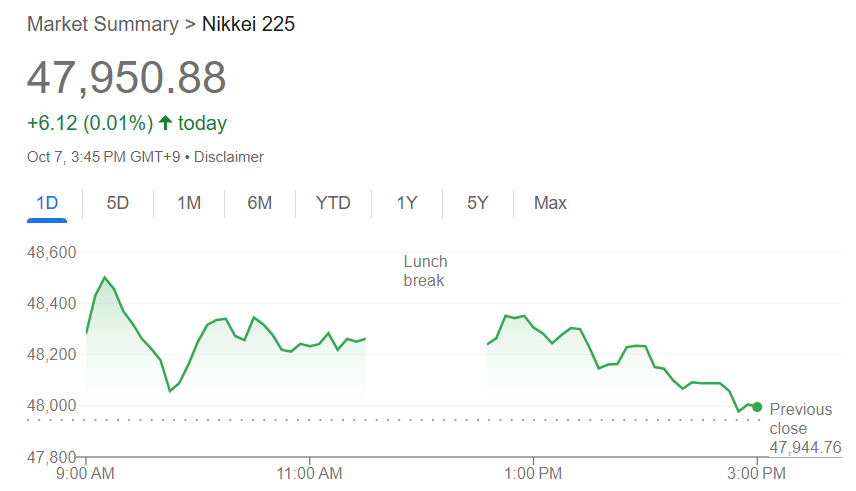The image size is (856, 491).
Task: Switch to the 5D chart tab
Action: tap(118, 203)
